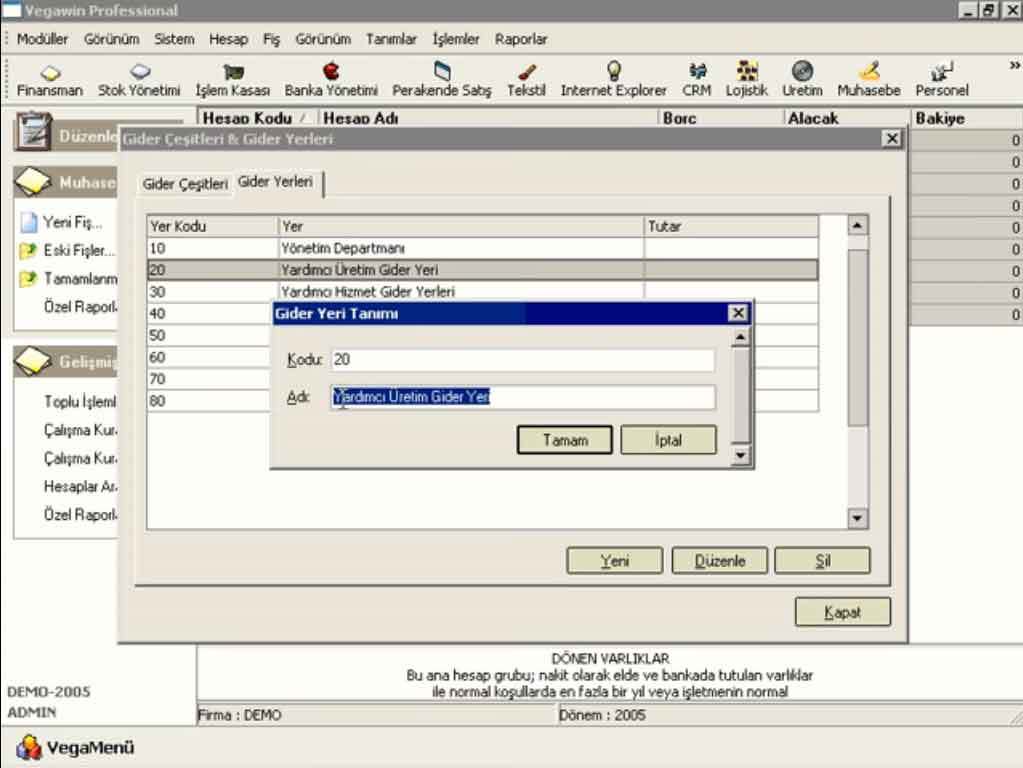Open the Stok Yönetimi toolbar module
Screen dimensions: 1023x768
pyautogui.click(x=139, y=80)
